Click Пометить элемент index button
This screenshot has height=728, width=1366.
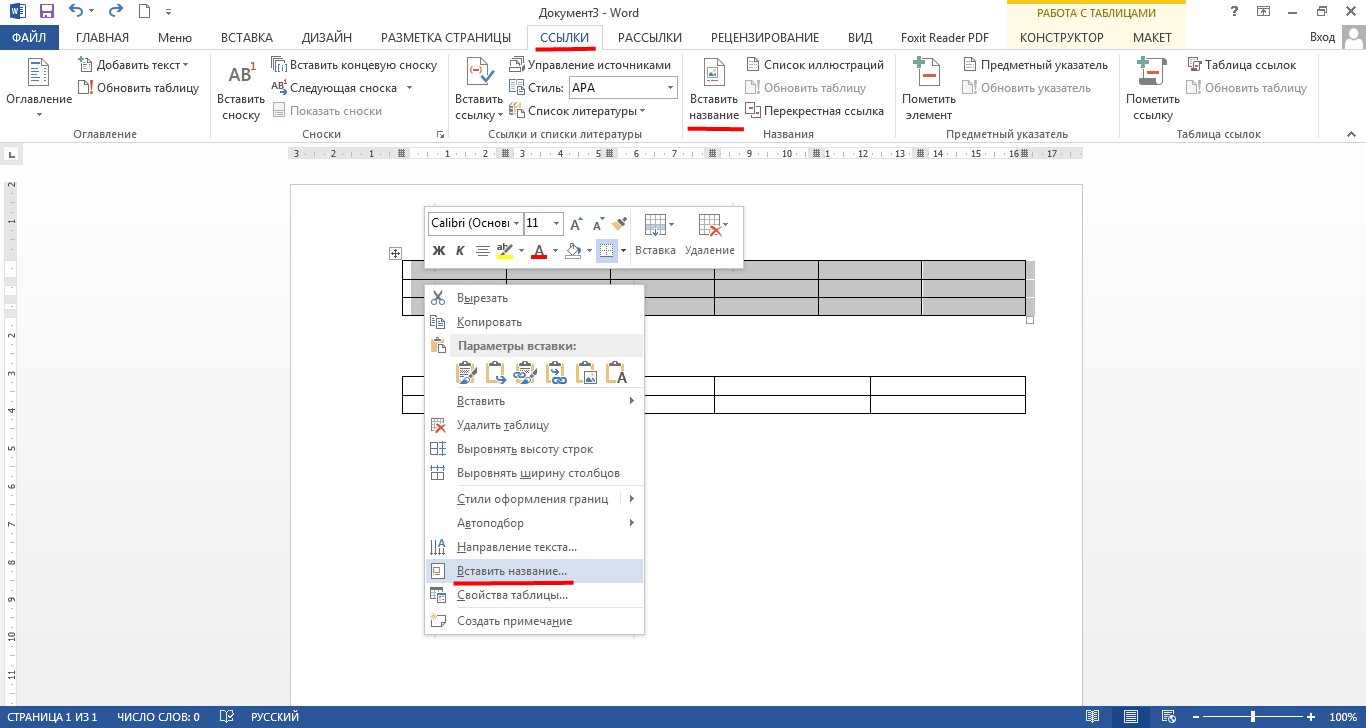pos(929,89)
